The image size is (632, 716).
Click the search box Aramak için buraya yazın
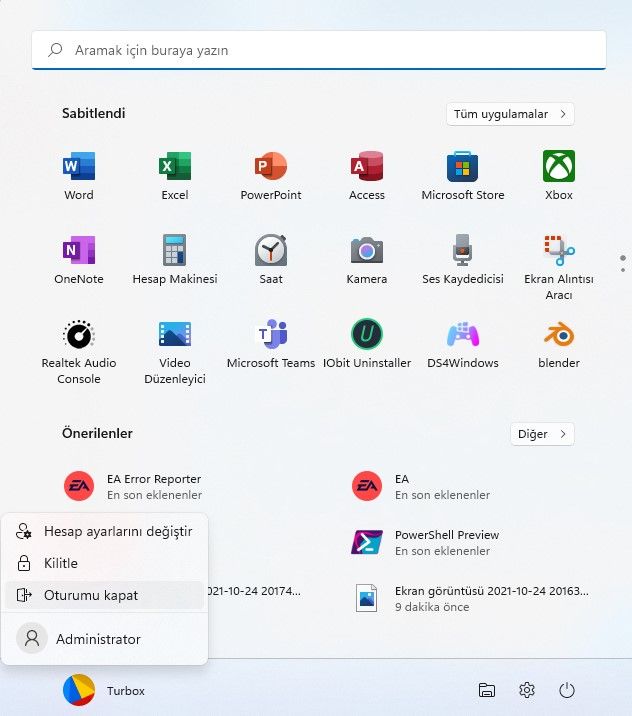(319, 50)
